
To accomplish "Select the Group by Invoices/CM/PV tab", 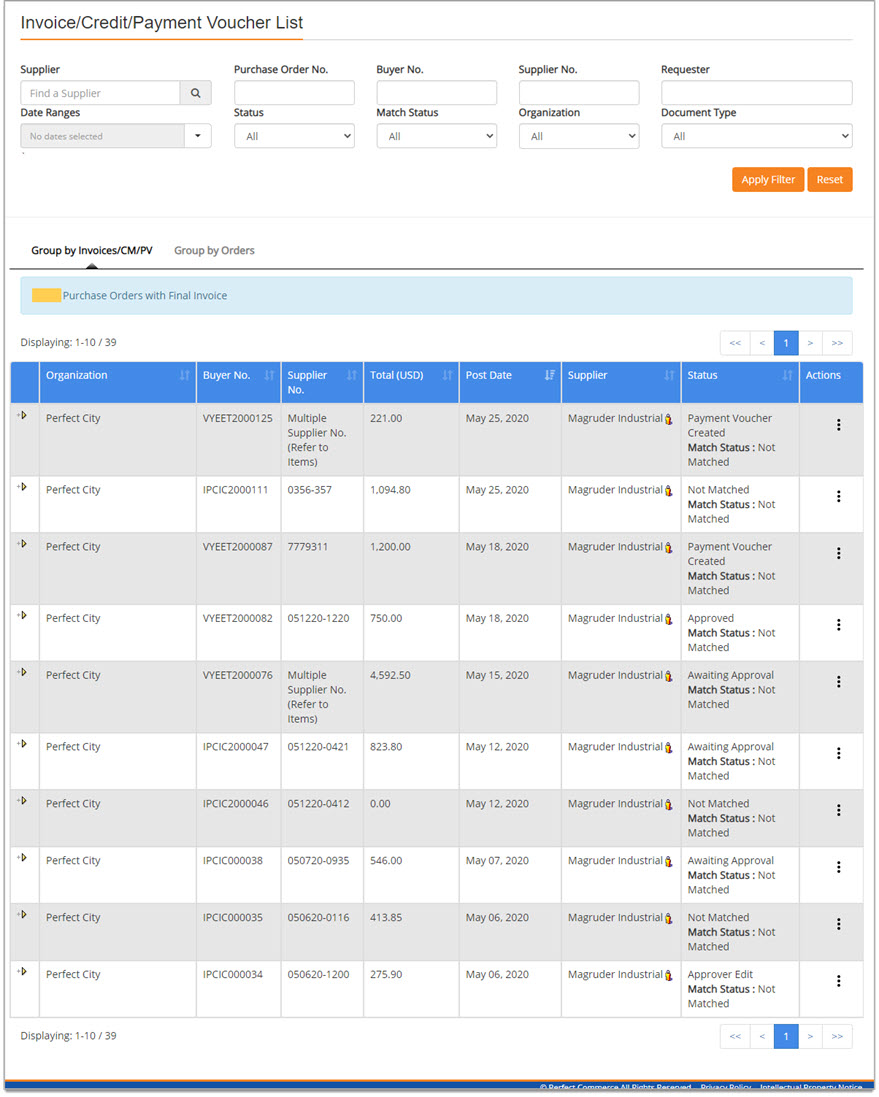I will click(x=92, y=250).
